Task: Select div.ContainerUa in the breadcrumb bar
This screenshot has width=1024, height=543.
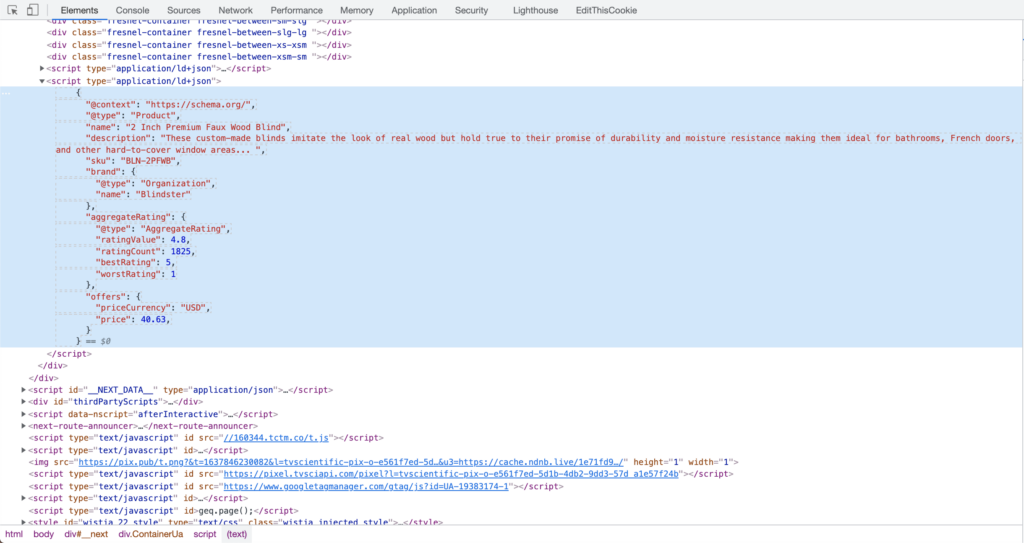Action: pyautogui.click(x=151, y=535)
